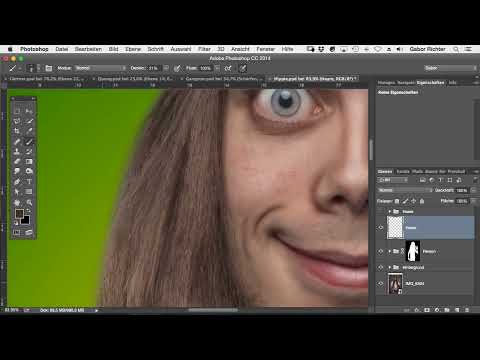Viewport: 480px width, 360px height.
Task: Select the Hand tool
Action: point(17,202)
